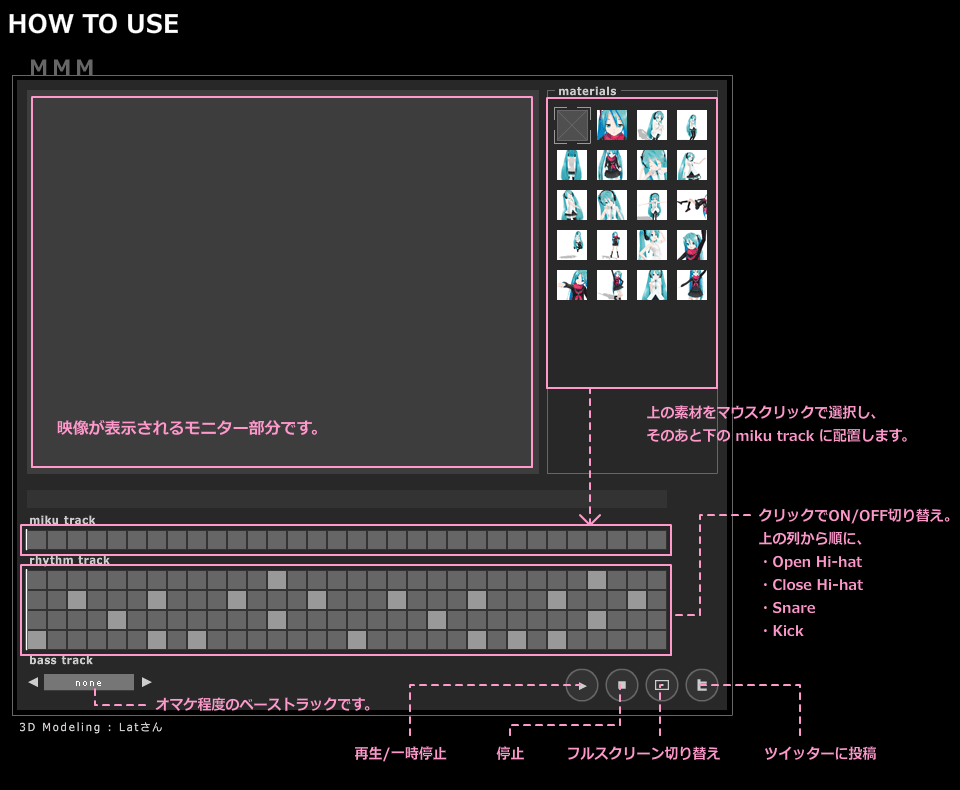Toggle the first Kick cell in rhythm track

coord(37,640)
